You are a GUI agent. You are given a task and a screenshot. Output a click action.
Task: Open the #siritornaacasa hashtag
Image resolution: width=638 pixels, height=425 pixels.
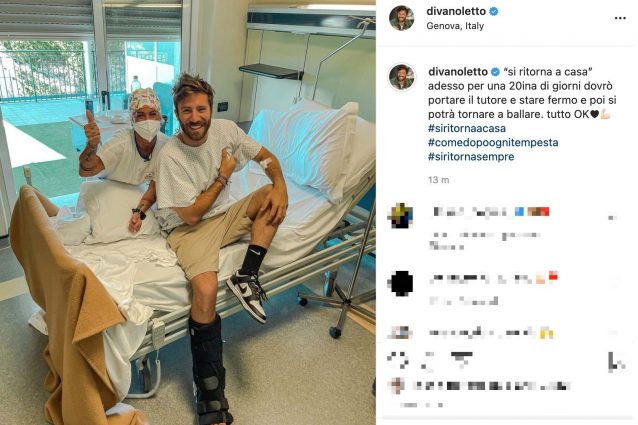[x=467, y=128]
